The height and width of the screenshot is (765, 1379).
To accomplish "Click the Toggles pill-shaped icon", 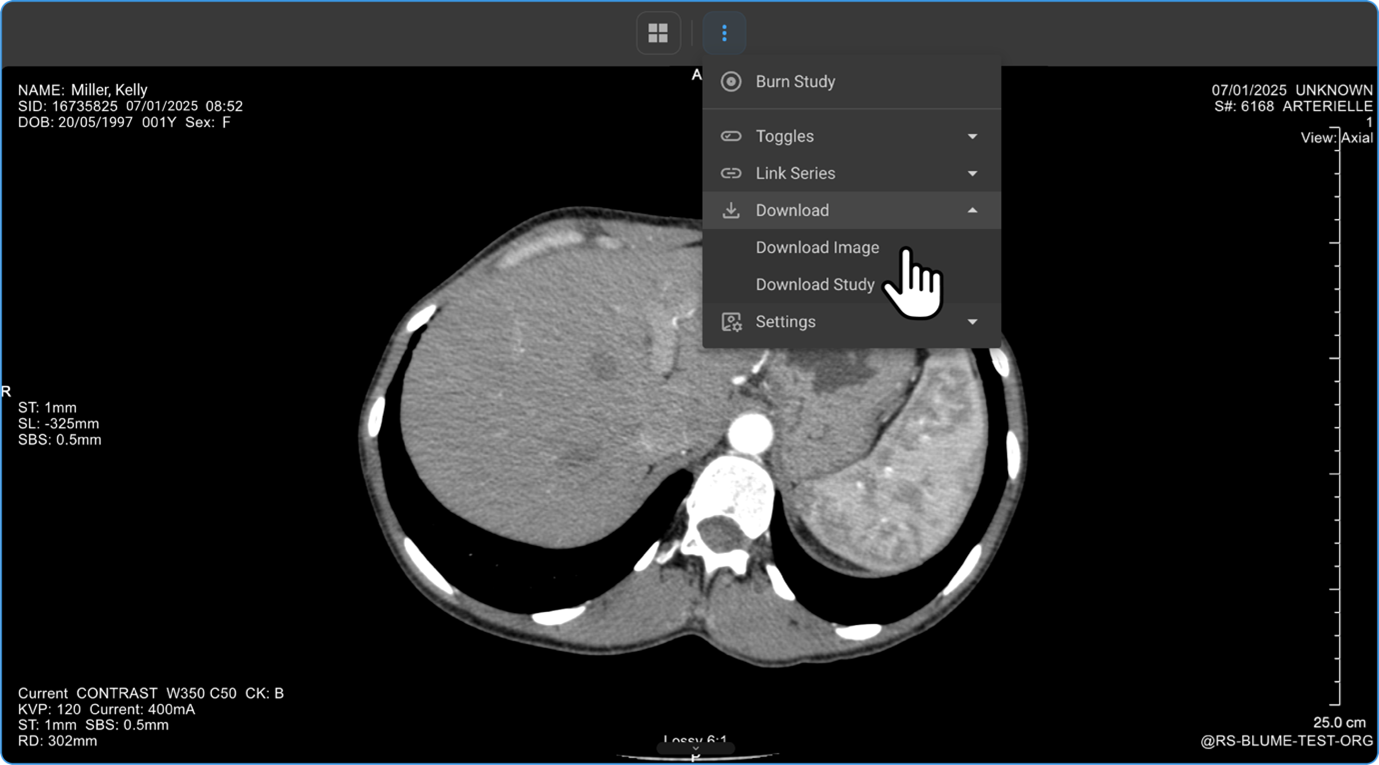I will click(x=731, y=136).
